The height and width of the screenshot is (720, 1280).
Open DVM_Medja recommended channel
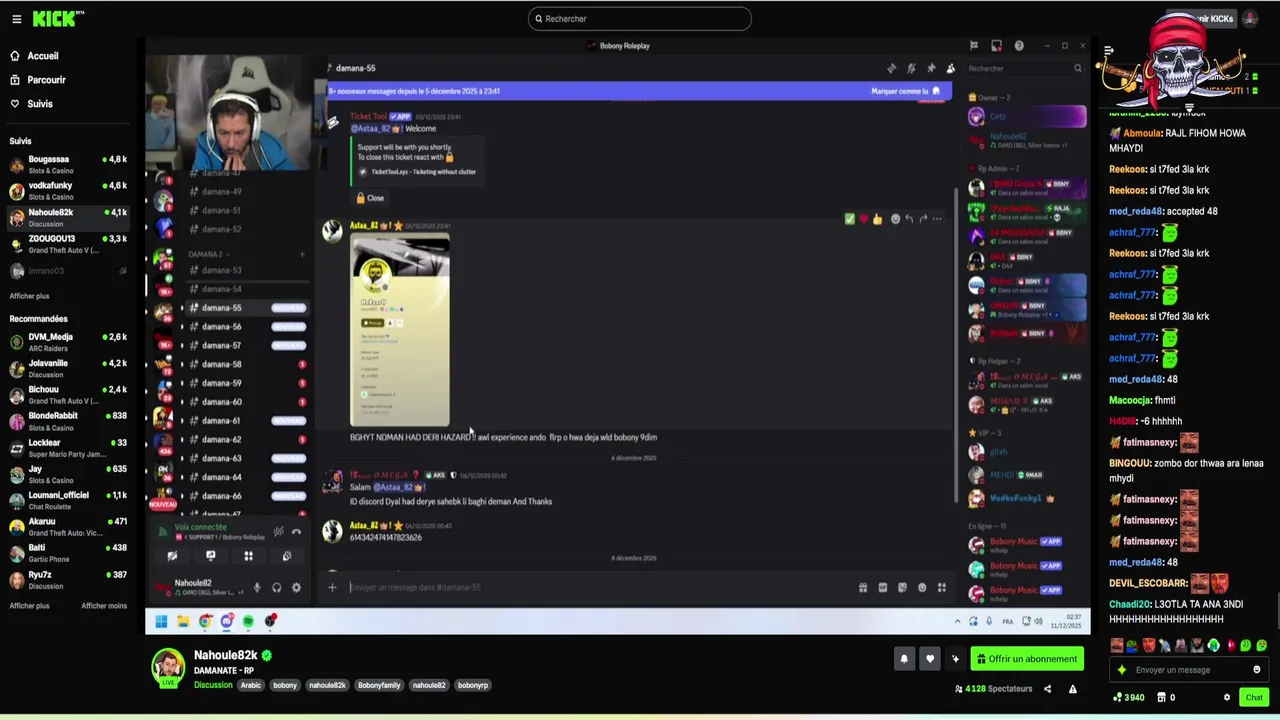pyautogui.click(x=67, y=342)
